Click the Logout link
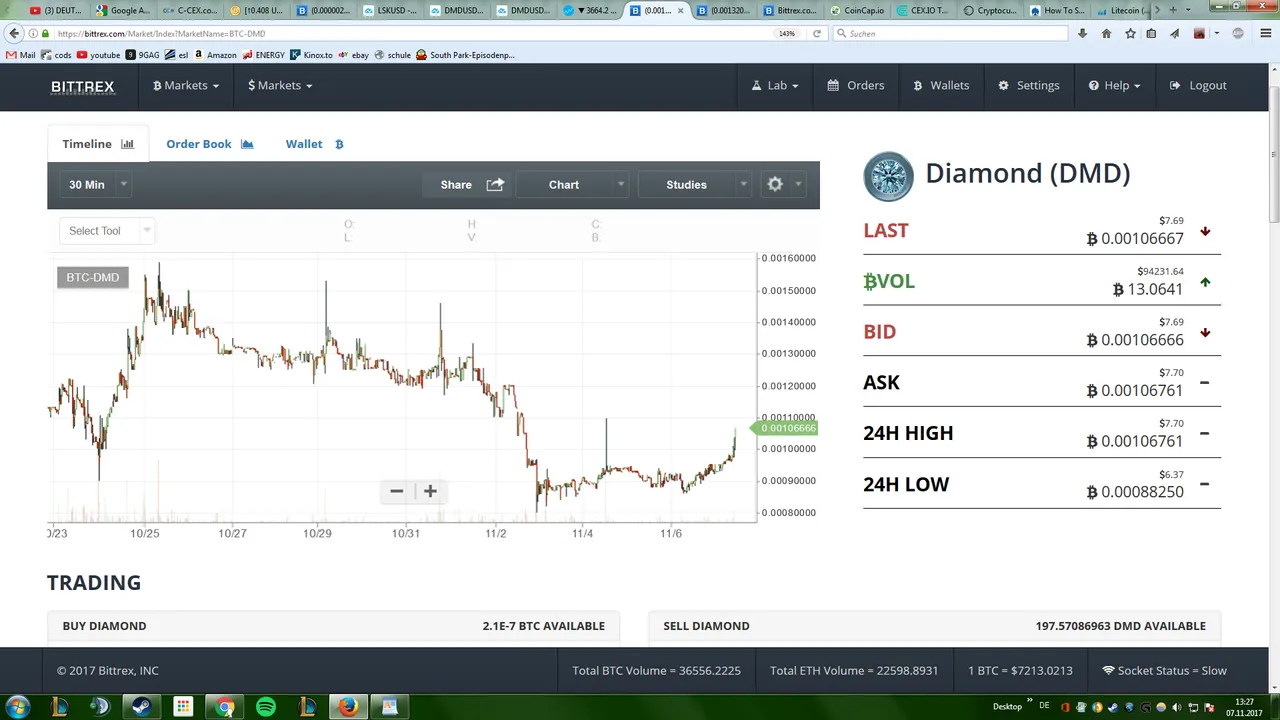Image resolution: width=1280 pixels, height=720 pixels. click(x=1198, y=85)
